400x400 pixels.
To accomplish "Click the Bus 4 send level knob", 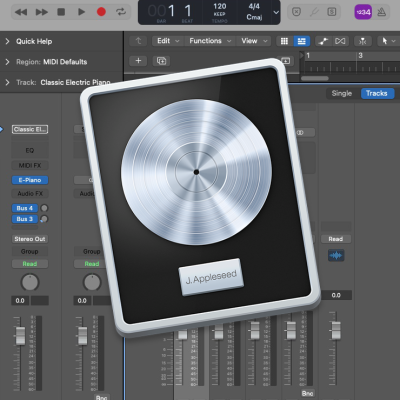I will coord(44,208).
